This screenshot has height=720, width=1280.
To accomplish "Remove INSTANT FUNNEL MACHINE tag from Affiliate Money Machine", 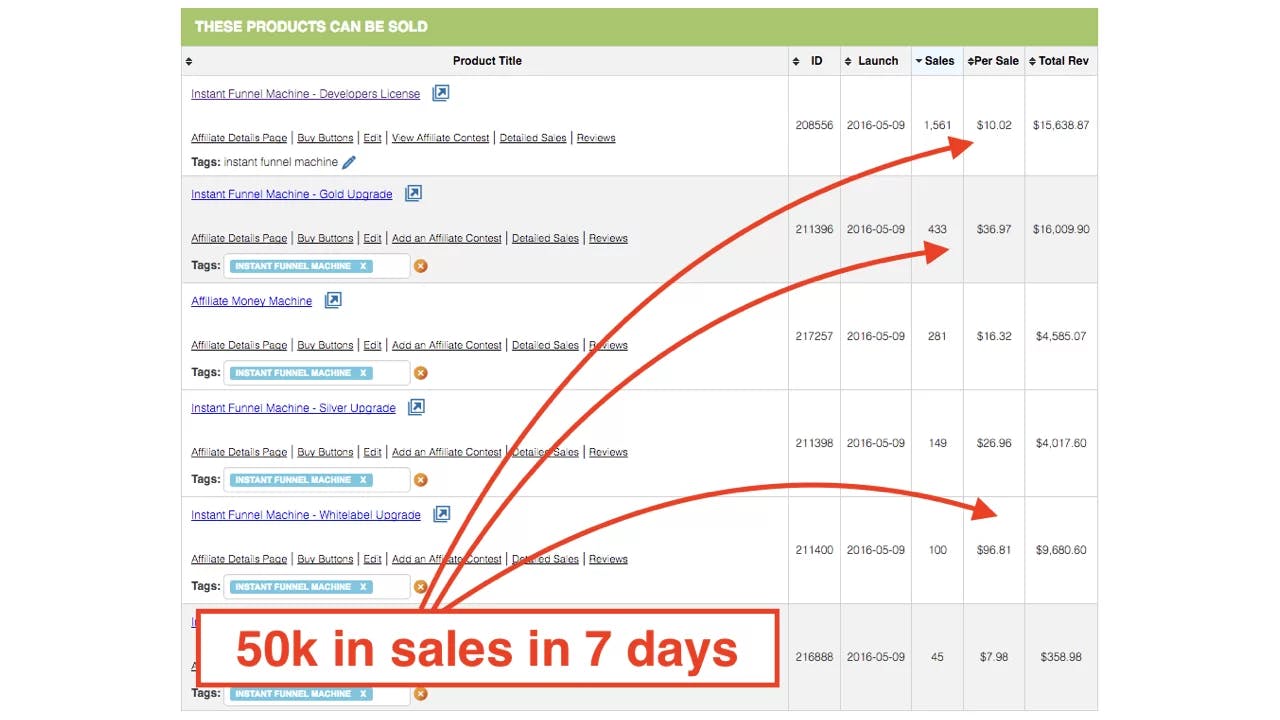I will coord(363,373).
